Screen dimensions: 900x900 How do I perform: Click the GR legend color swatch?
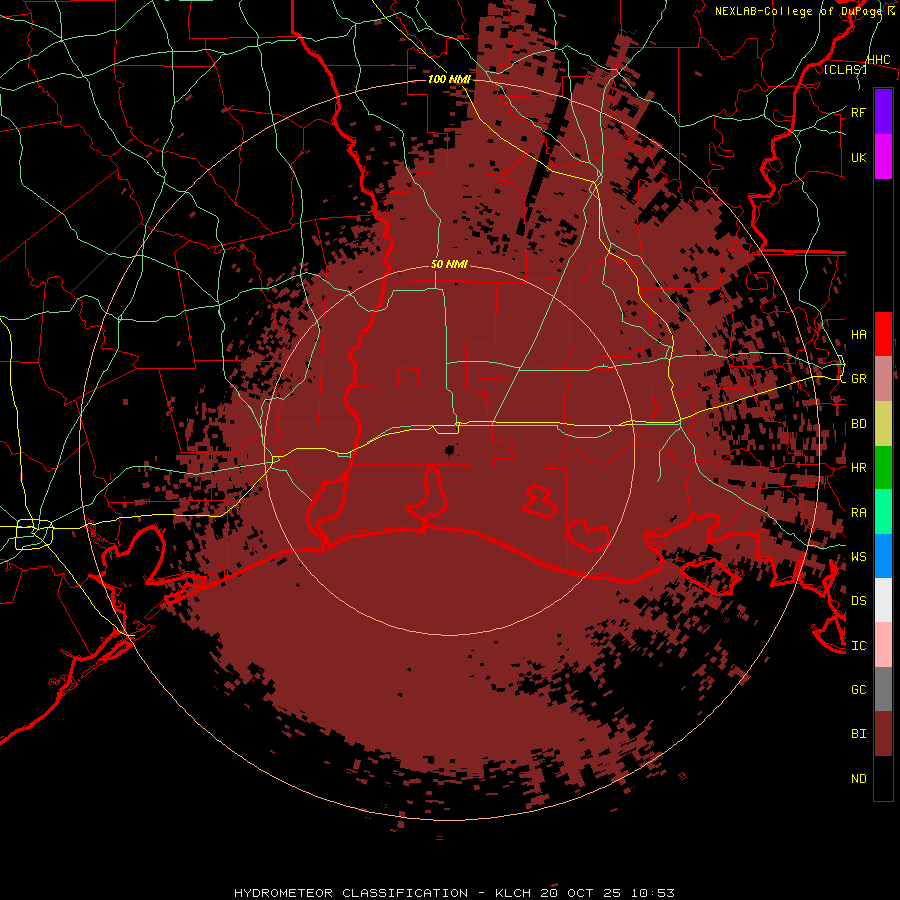coord(883,379)
